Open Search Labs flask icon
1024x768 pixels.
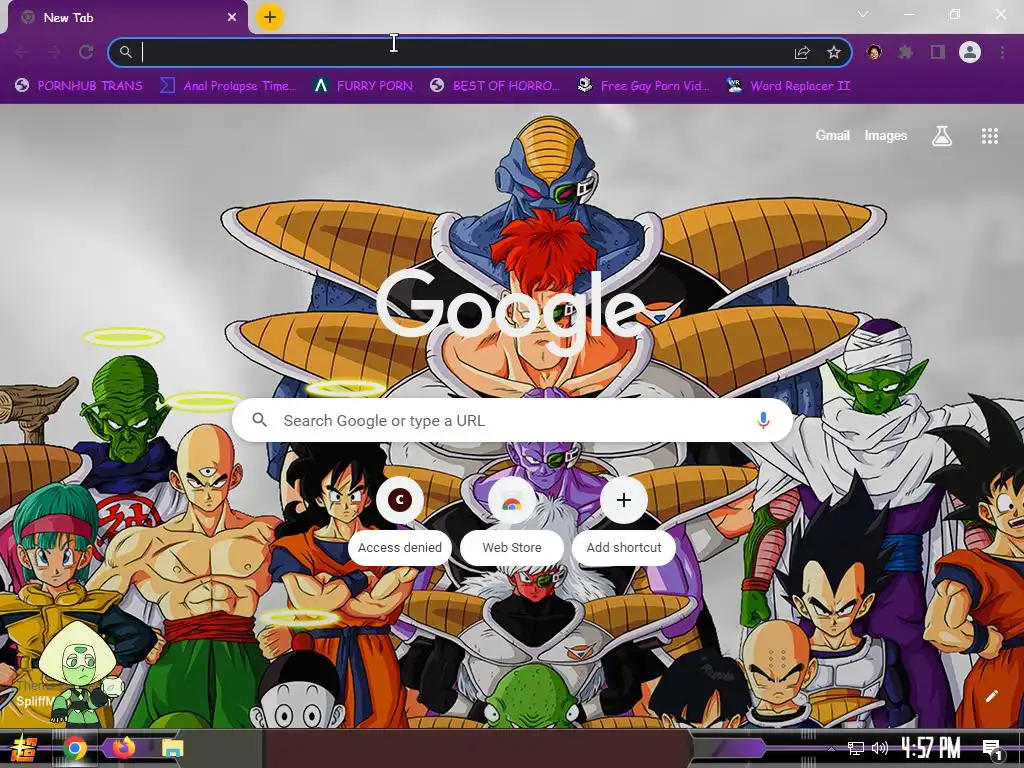(942, 136)
